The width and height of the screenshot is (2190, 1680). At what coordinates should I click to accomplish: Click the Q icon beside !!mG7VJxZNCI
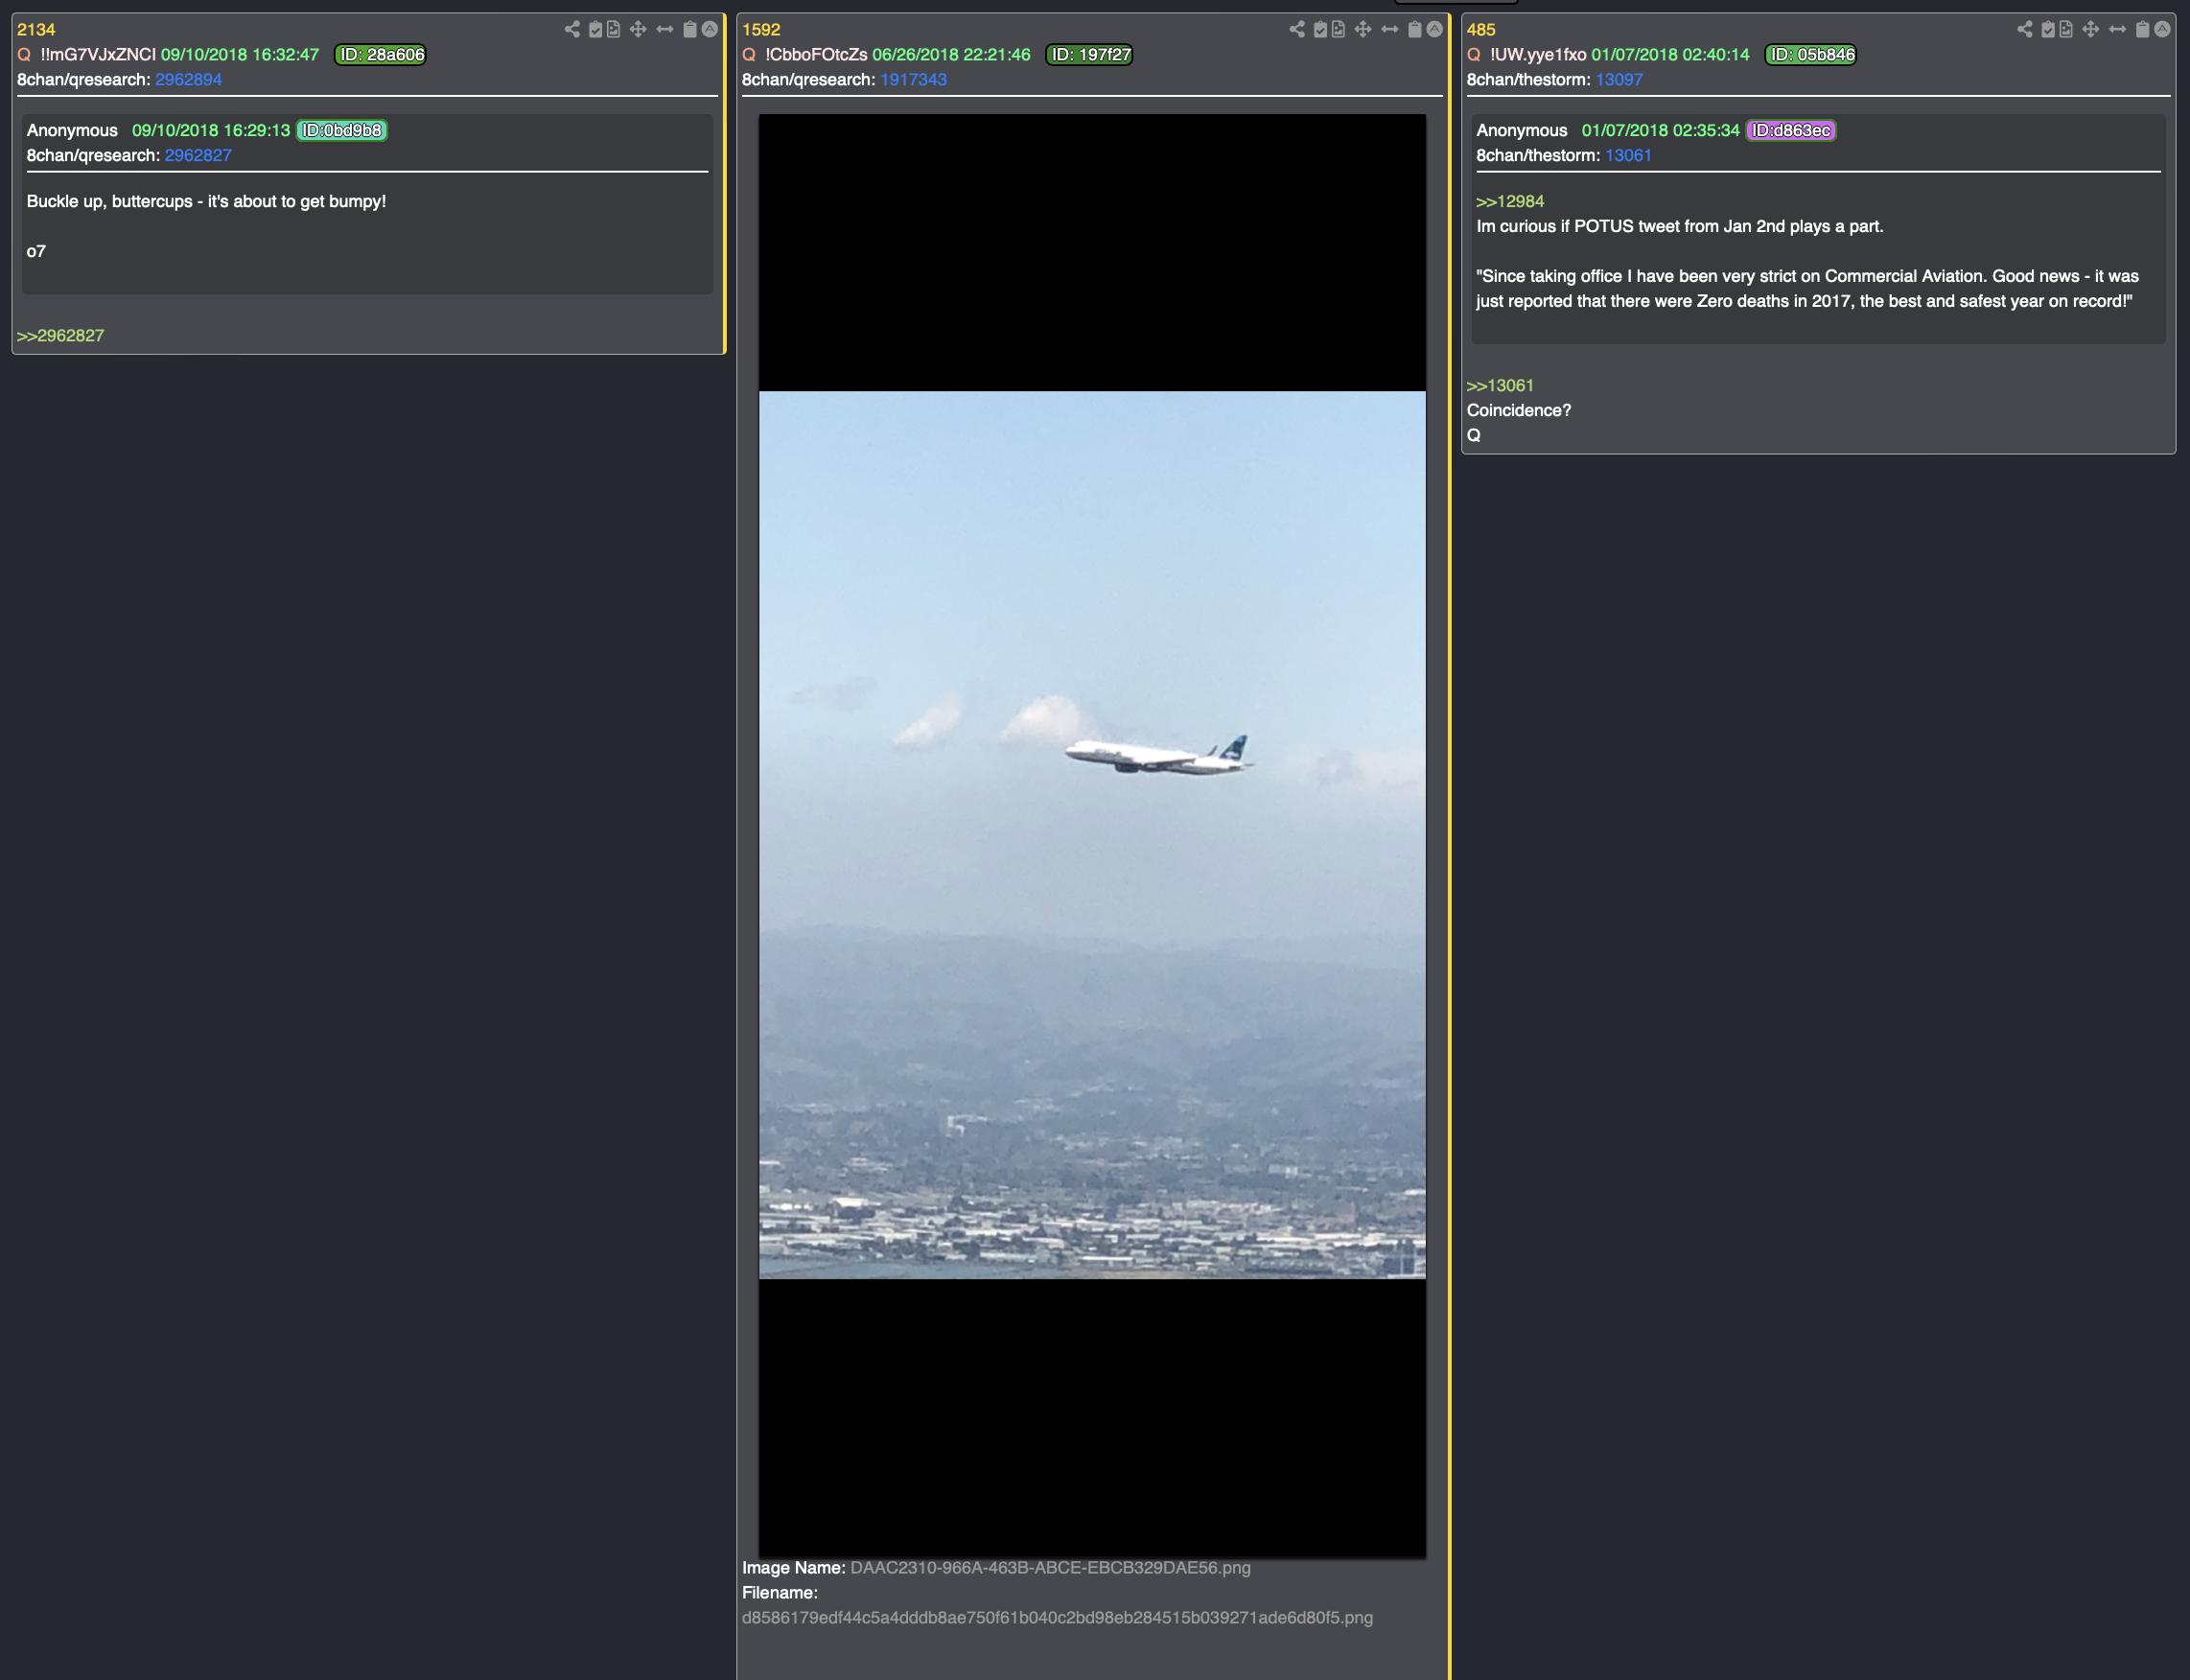24,55
